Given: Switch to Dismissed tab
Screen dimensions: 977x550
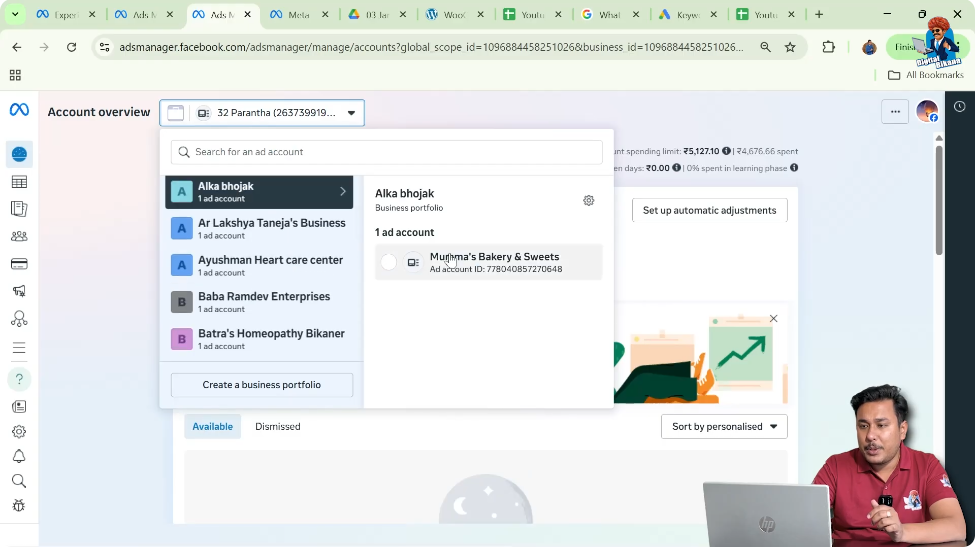Looking at the screenshot, I should 278,427.
